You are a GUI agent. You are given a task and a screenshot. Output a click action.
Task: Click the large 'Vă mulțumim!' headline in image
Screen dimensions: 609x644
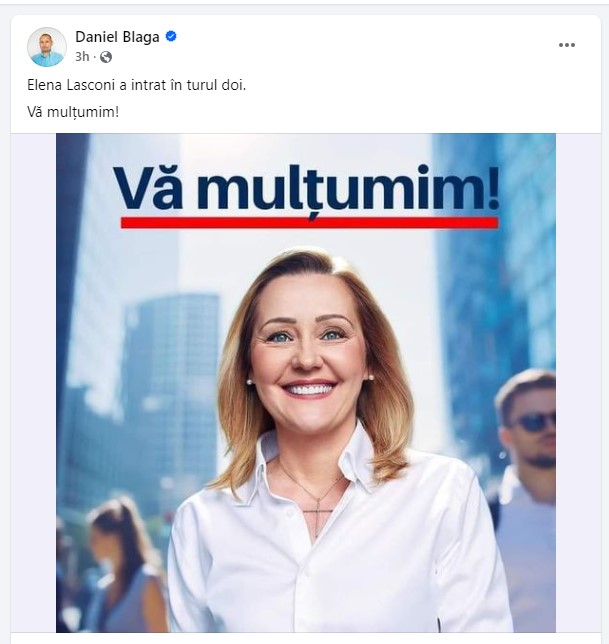coord(307,189)
